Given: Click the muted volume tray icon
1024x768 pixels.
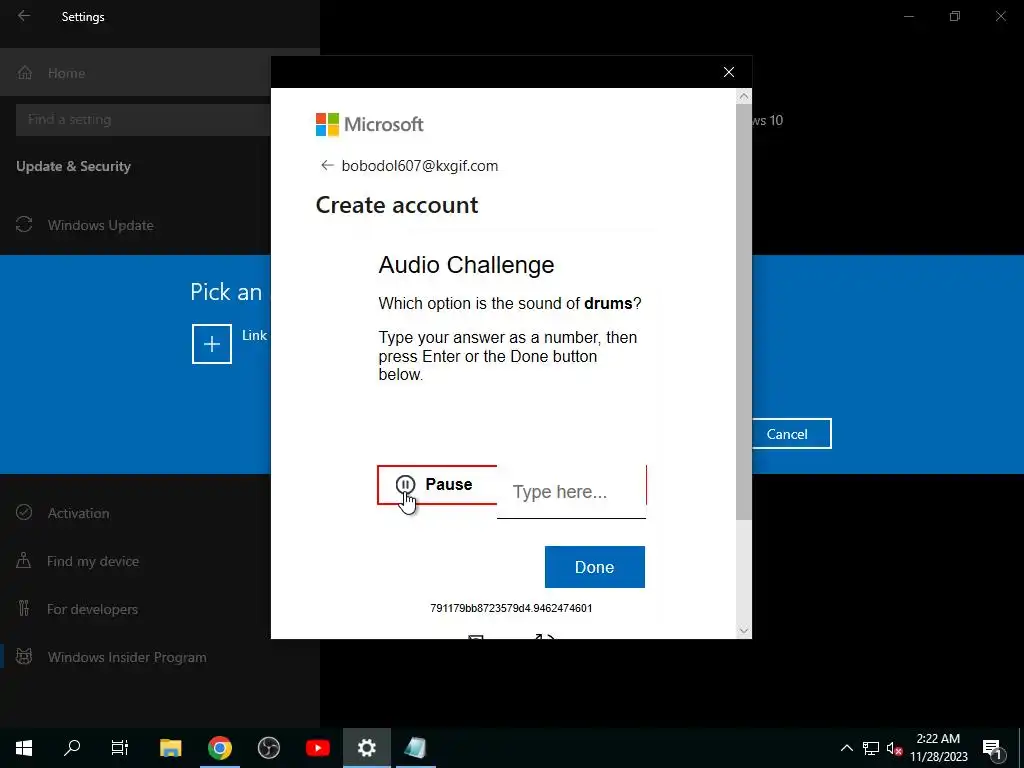Looking at the screenshot, I should click(894, 748).
